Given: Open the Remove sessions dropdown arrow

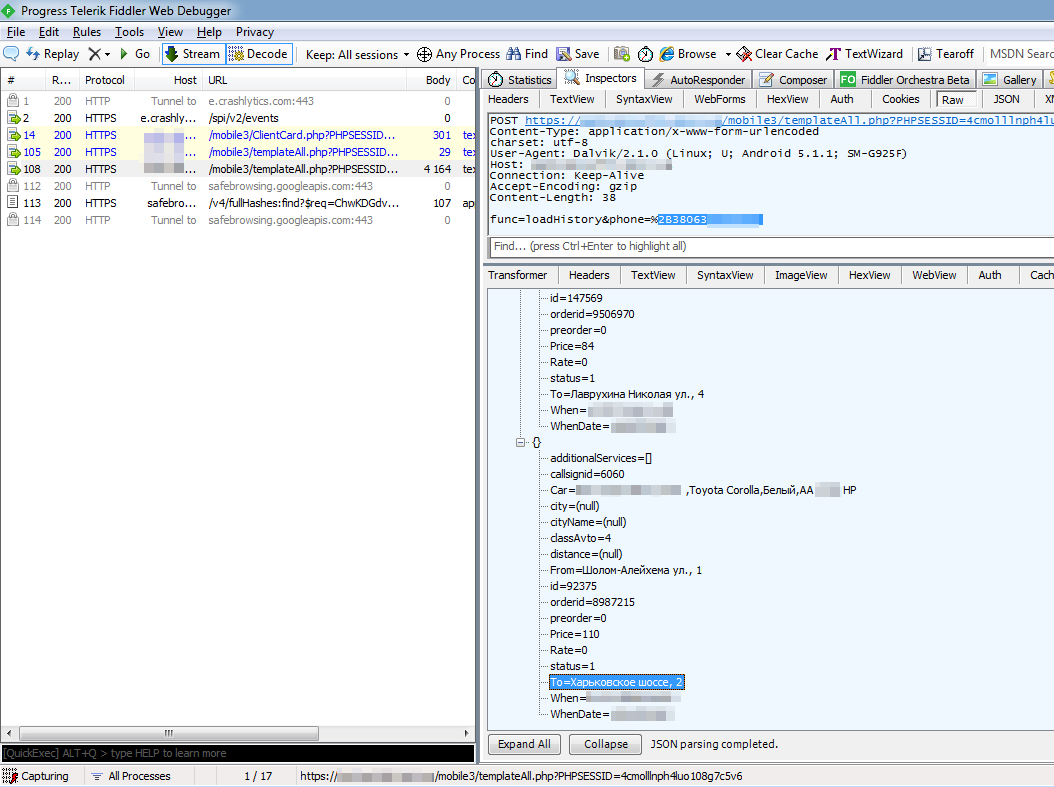Looking at the screenshot, I should (108, 54).
